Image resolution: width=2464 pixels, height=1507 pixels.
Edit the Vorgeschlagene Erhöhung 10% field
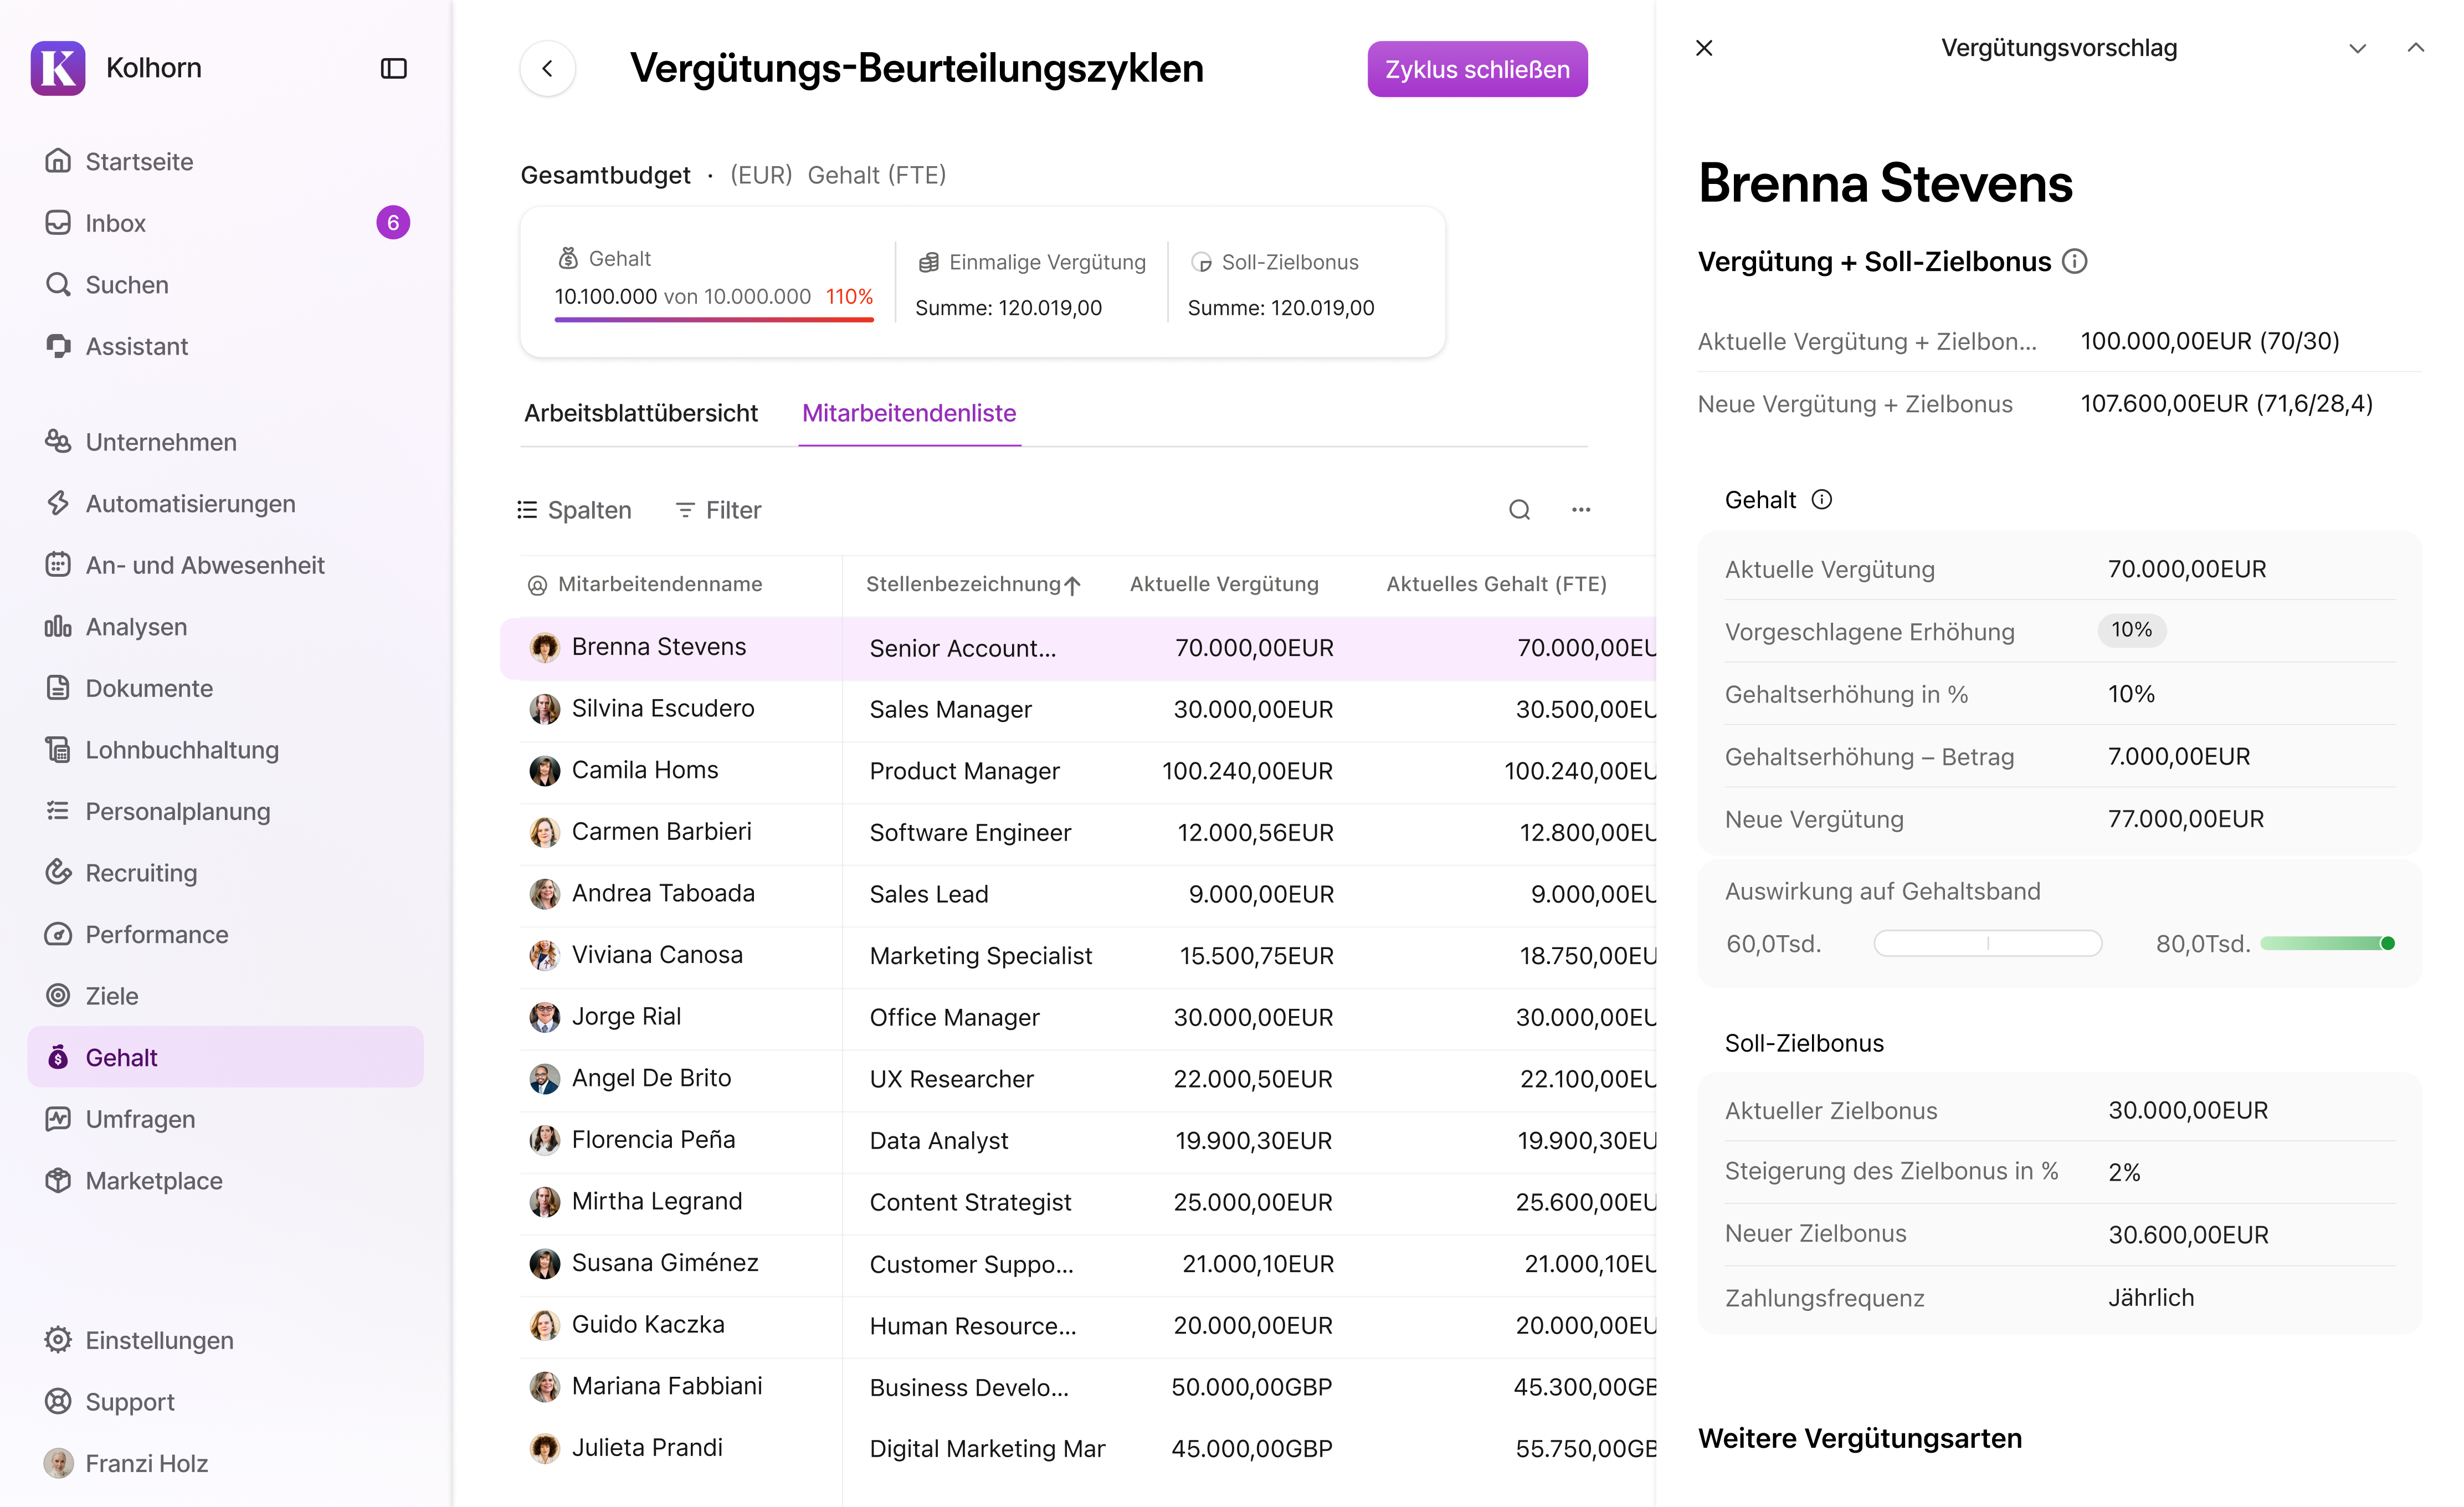[2131, 630]
